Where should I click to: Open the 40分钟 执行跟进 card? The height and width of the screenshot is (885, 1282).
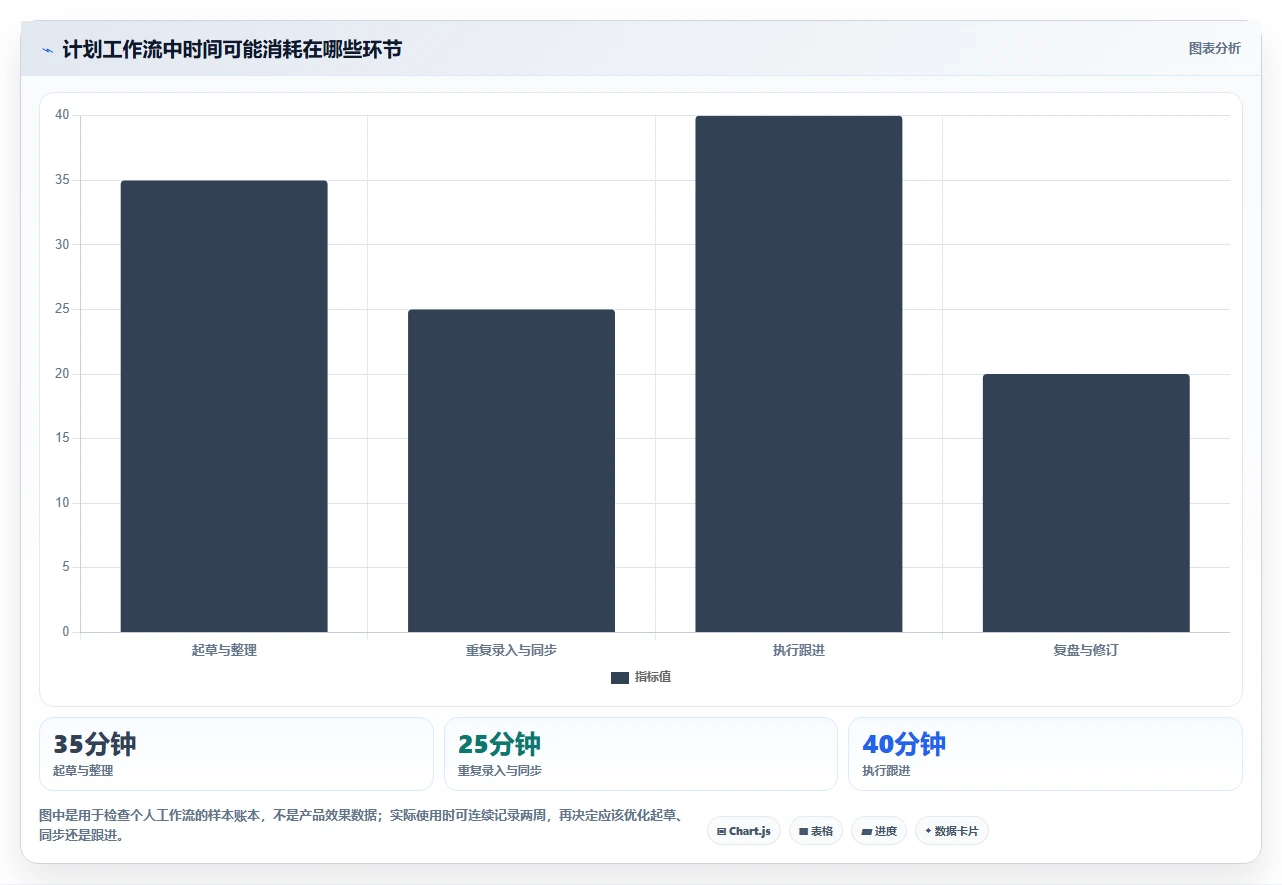point(1045,754)
